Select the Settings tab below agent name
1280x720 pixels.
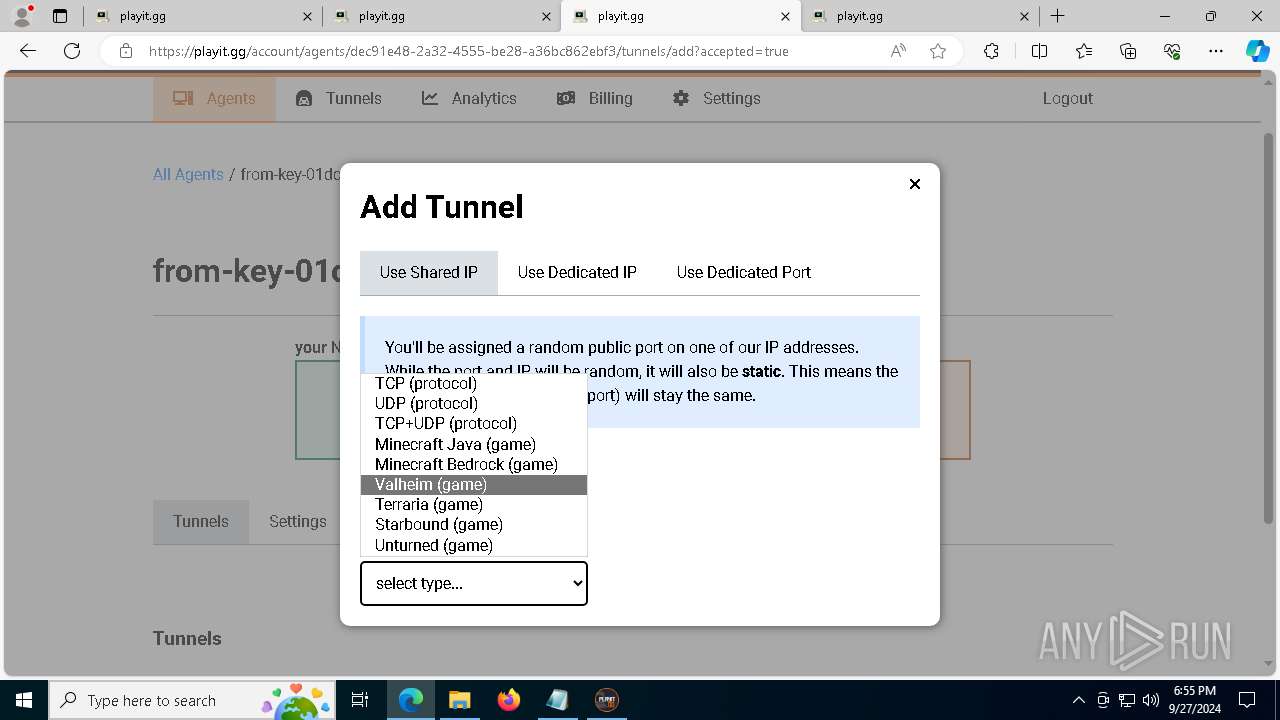pyautogui.click(x=298, y=521)
